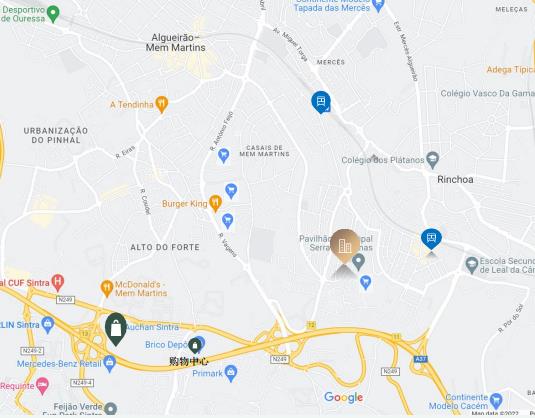Click the train station marker near Mercês
The width and height of the screenshot is (535, 418).
321,102
